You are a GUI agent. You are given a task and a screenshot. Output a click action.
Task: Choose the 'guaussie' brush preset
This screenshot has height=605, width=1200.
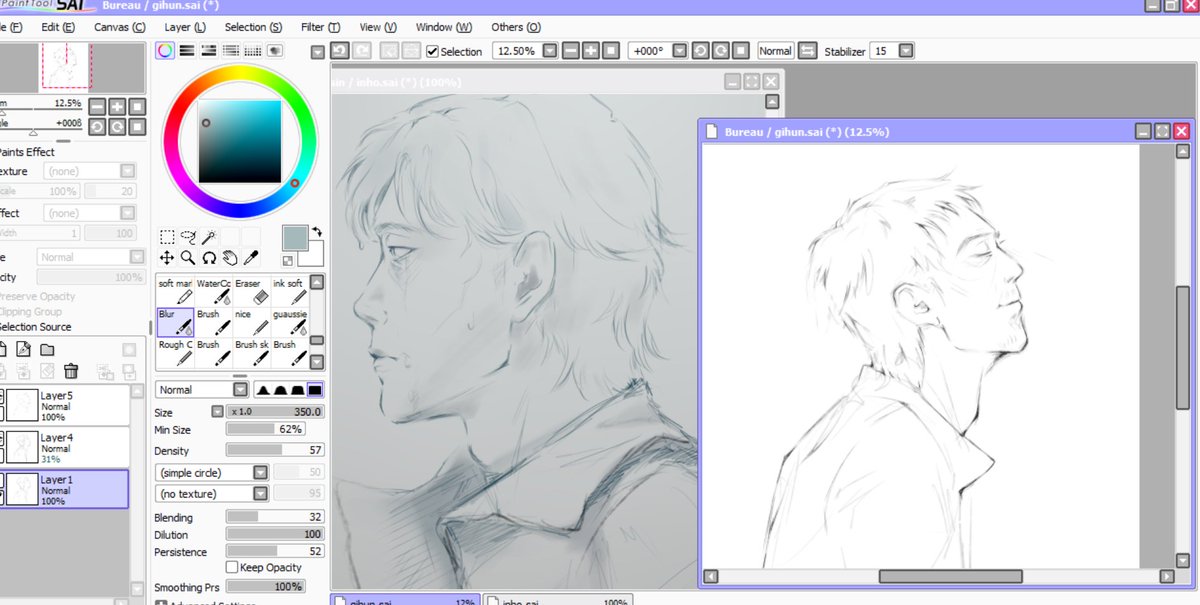[x=289, y=322]
